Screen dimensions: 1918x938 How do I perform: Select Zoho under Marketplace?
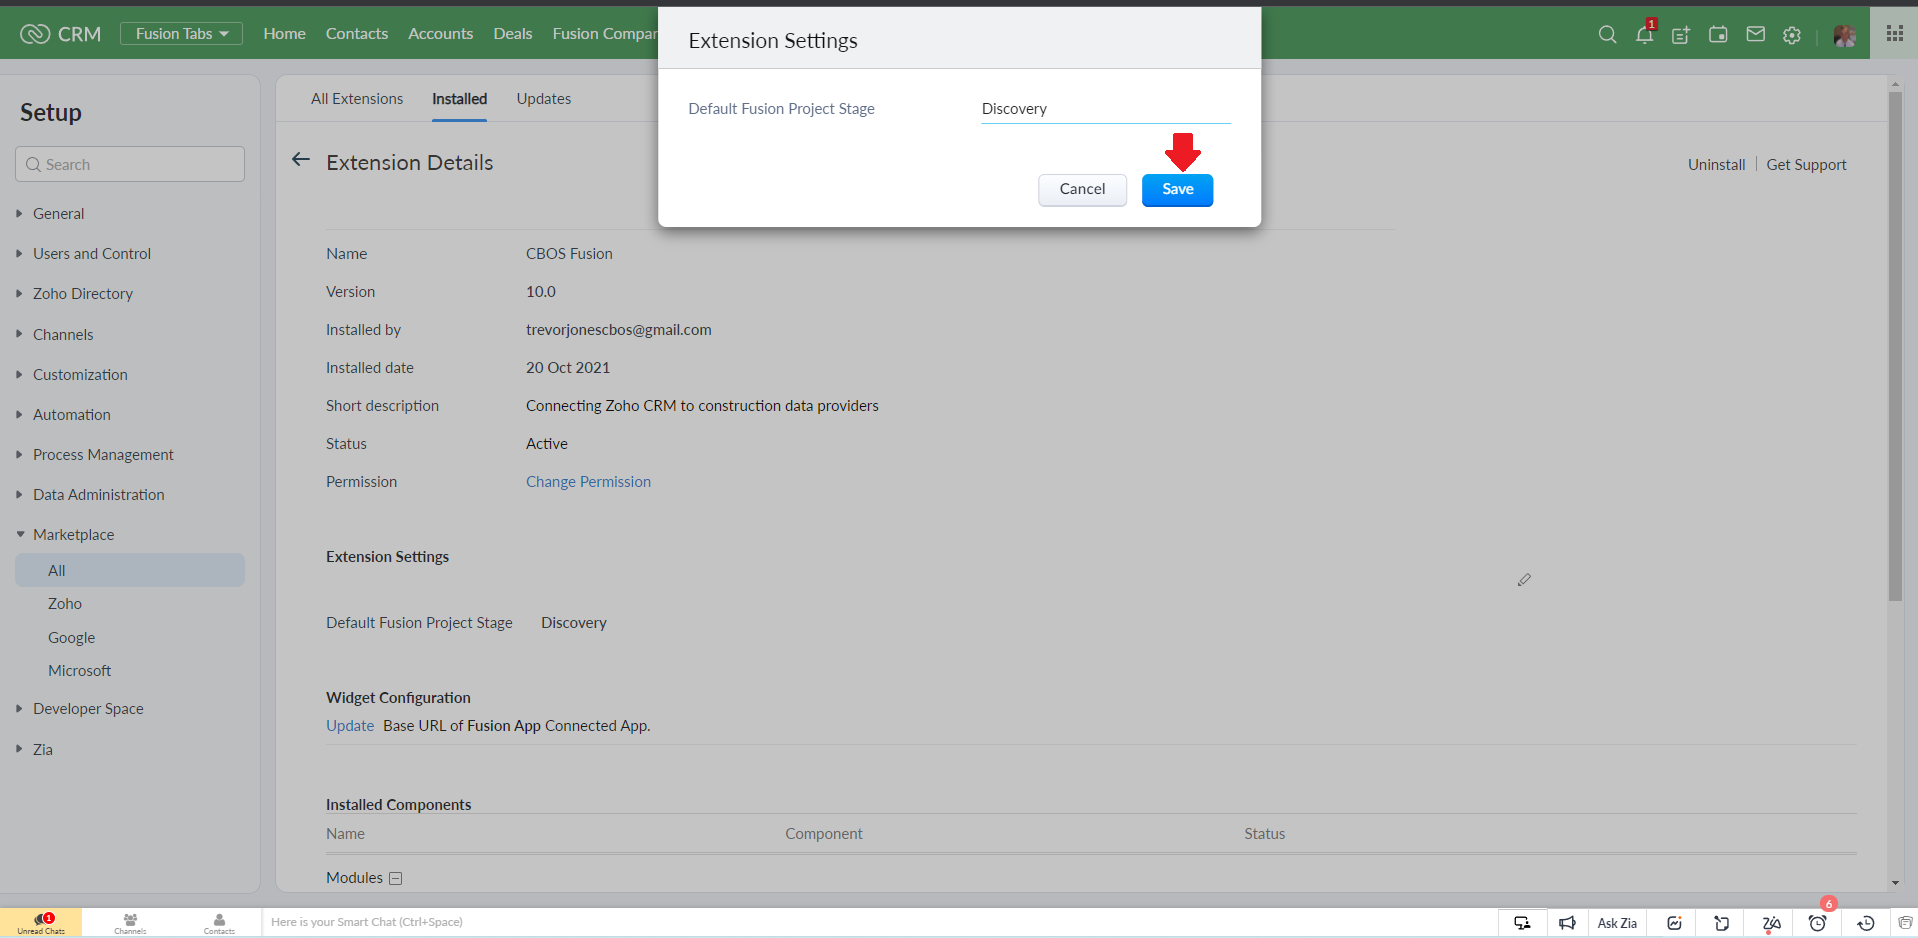[65, 604]
